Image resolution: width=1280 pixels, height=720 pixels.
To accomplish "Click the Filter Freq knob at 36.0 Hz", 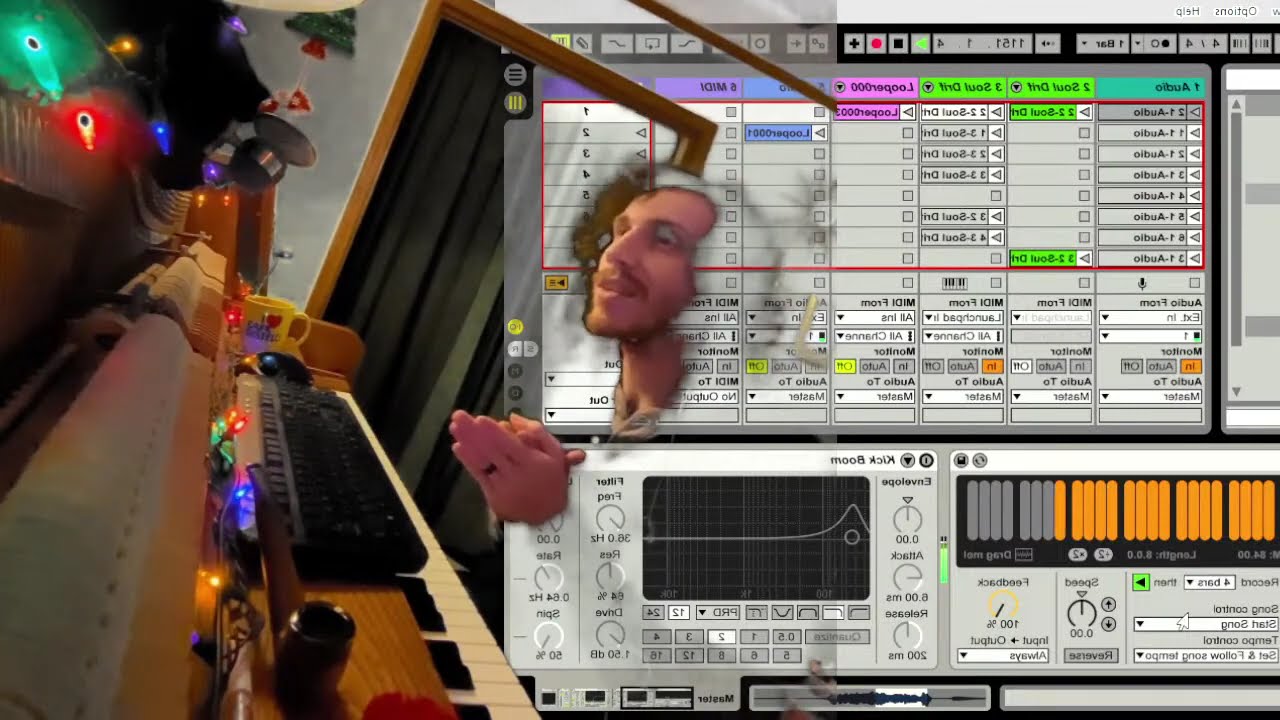I will (x=609, y=519).
